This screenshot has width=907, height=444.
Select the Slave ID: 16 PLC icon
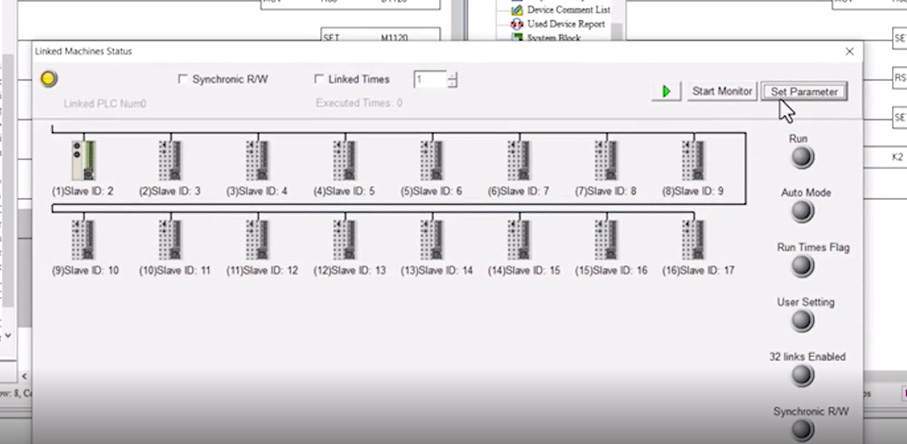click(x=606, y=240)
